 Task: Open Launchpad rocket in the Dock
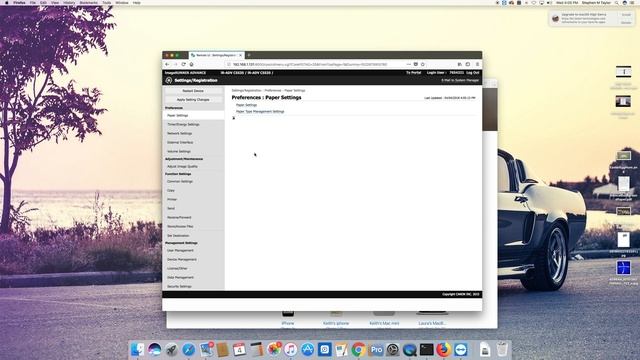pyautogui.click(x=171, y=349)
